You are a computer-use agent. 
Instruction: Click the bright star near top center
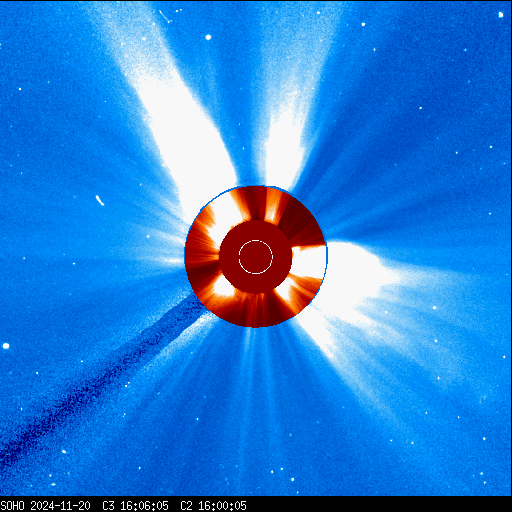208,37
